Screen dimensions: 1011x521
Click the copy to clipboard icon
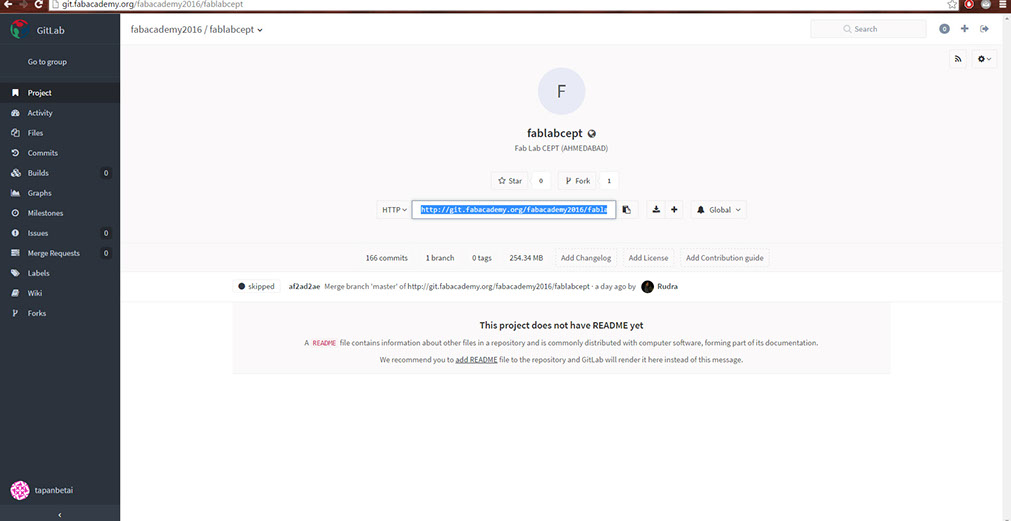coord(627,210)
